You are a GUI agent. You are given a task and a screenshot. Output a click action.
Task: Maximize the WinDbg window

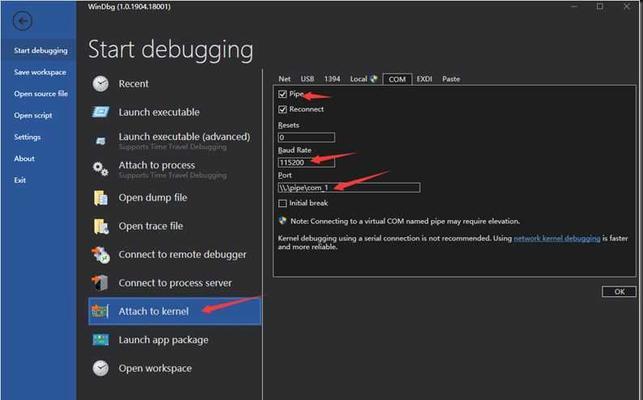(600, 6)
